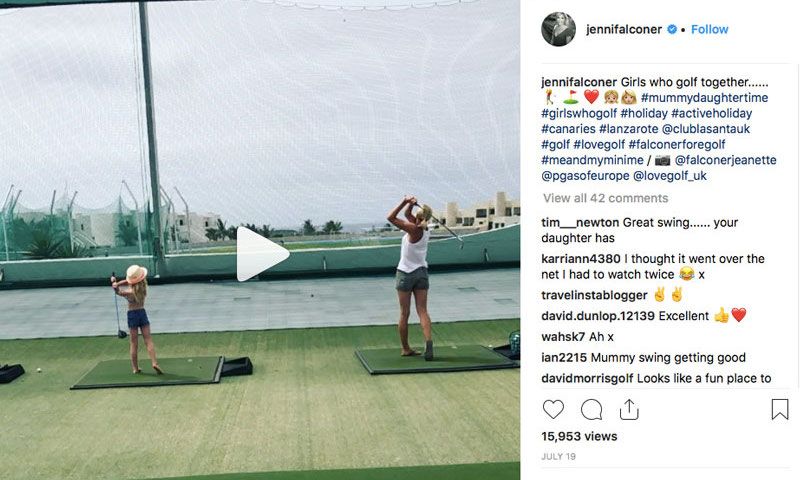The height and width of the screenshot is (480, 800).
Task: Click the JULY 19 post date
Action: click(558, 456)
